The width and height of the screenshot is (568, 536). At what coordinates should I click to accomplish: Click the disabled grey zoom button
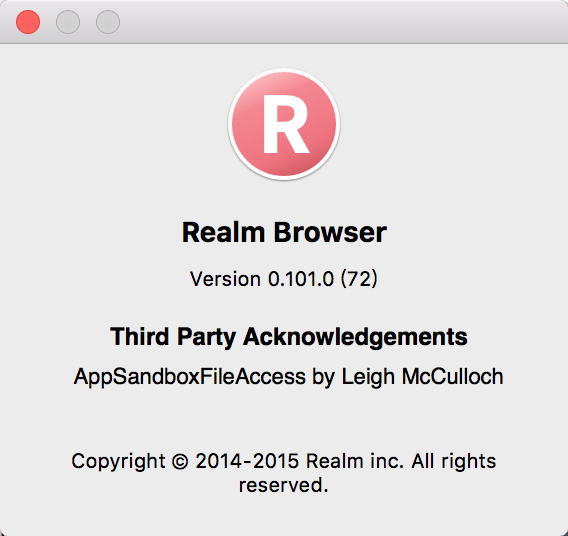[x=108, y=22]
